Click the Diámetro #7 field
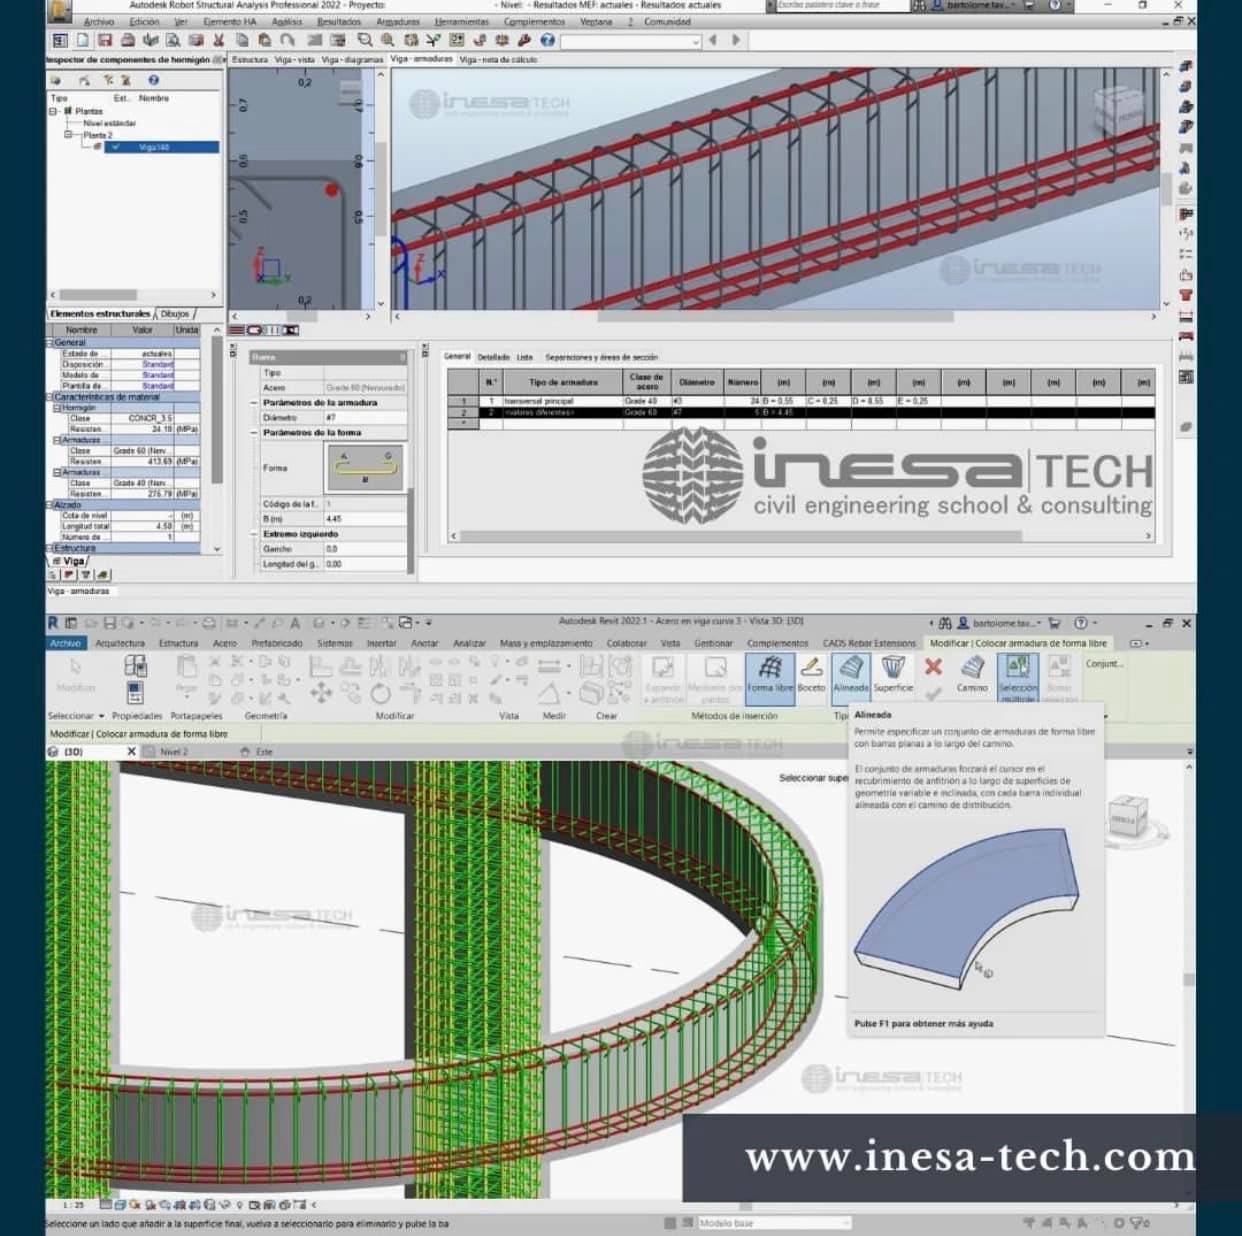This screenshot has width=1242, height=1236. point(364,418)
